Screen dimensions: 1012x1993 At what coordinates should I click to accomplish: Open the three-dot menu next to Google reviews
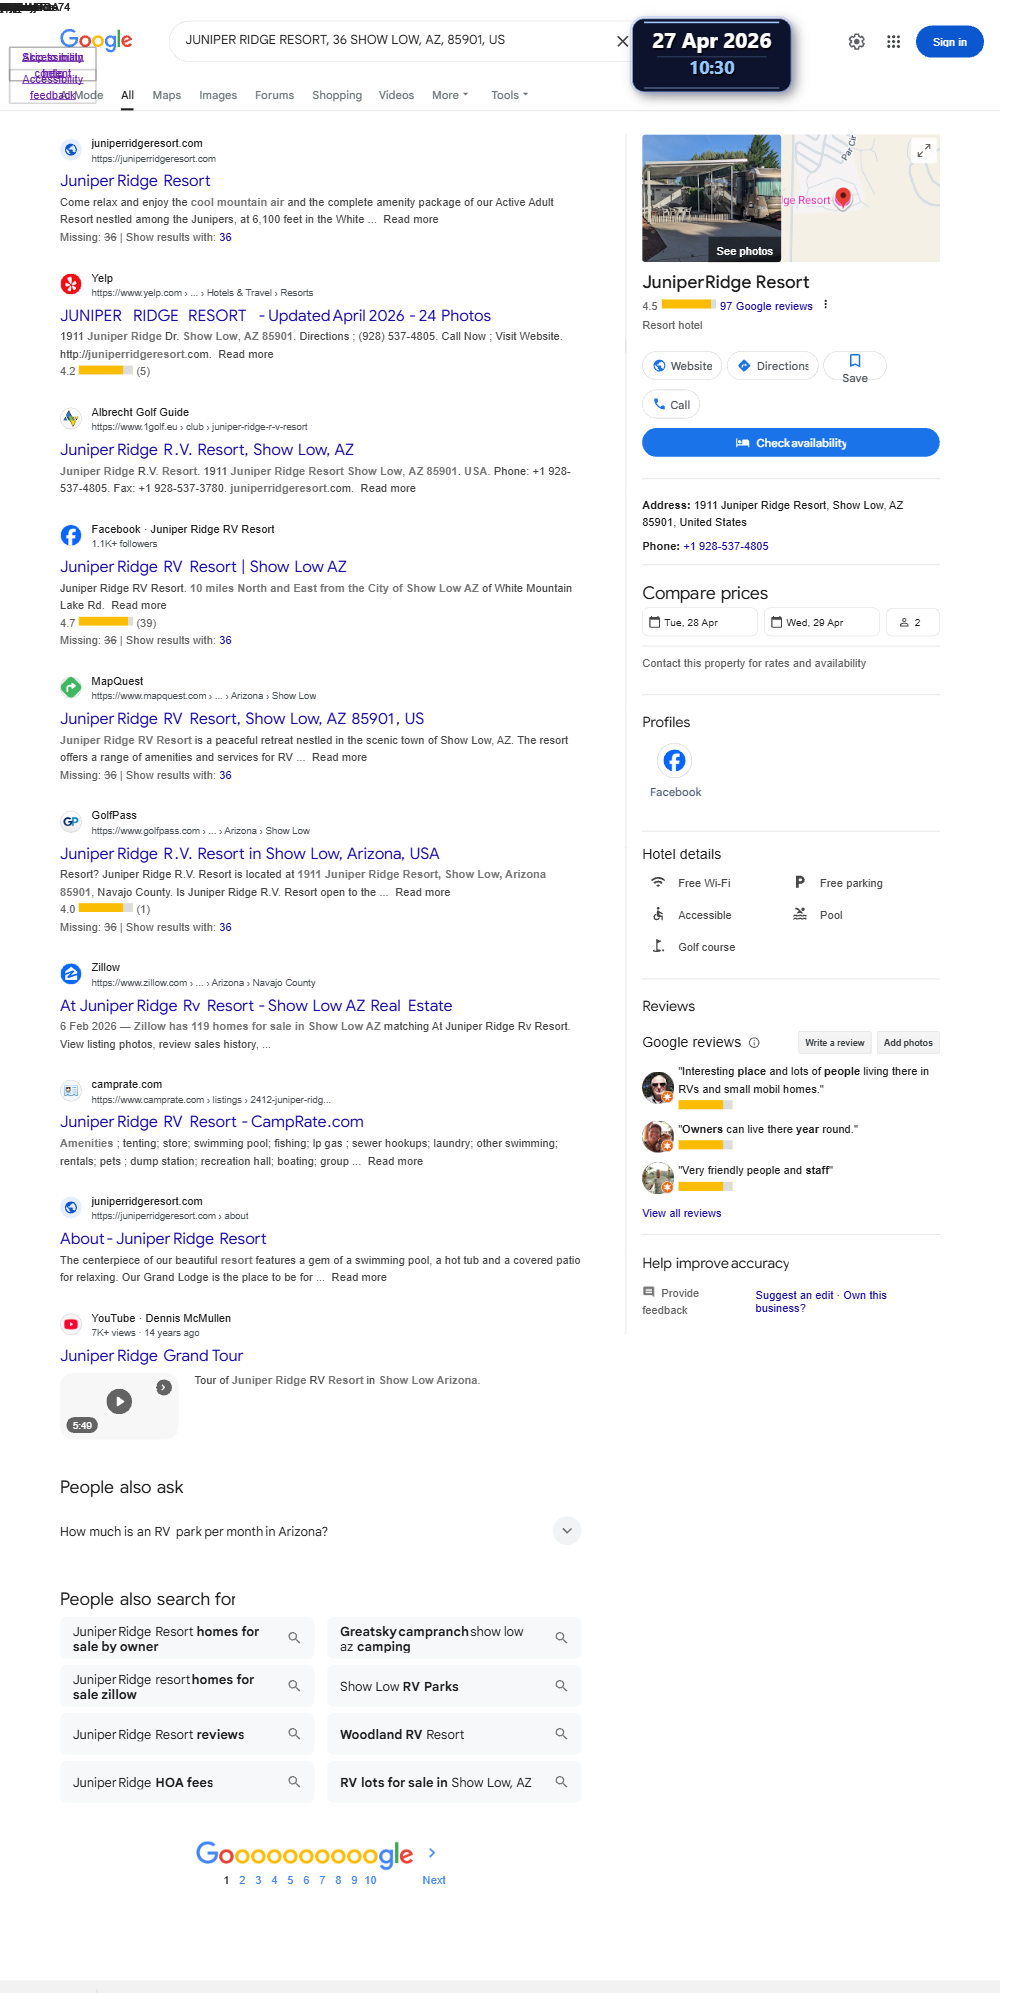coord(825,305)
